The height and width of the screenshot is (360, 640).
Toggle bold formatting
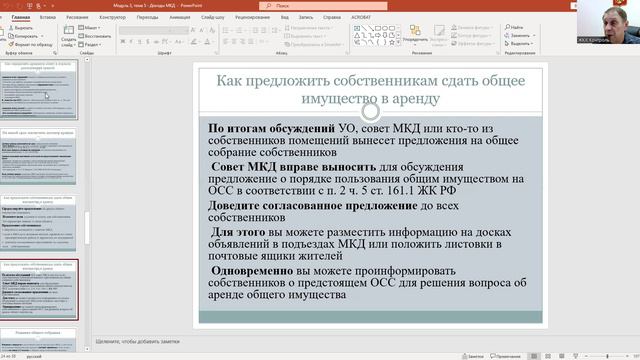point(122,42)
